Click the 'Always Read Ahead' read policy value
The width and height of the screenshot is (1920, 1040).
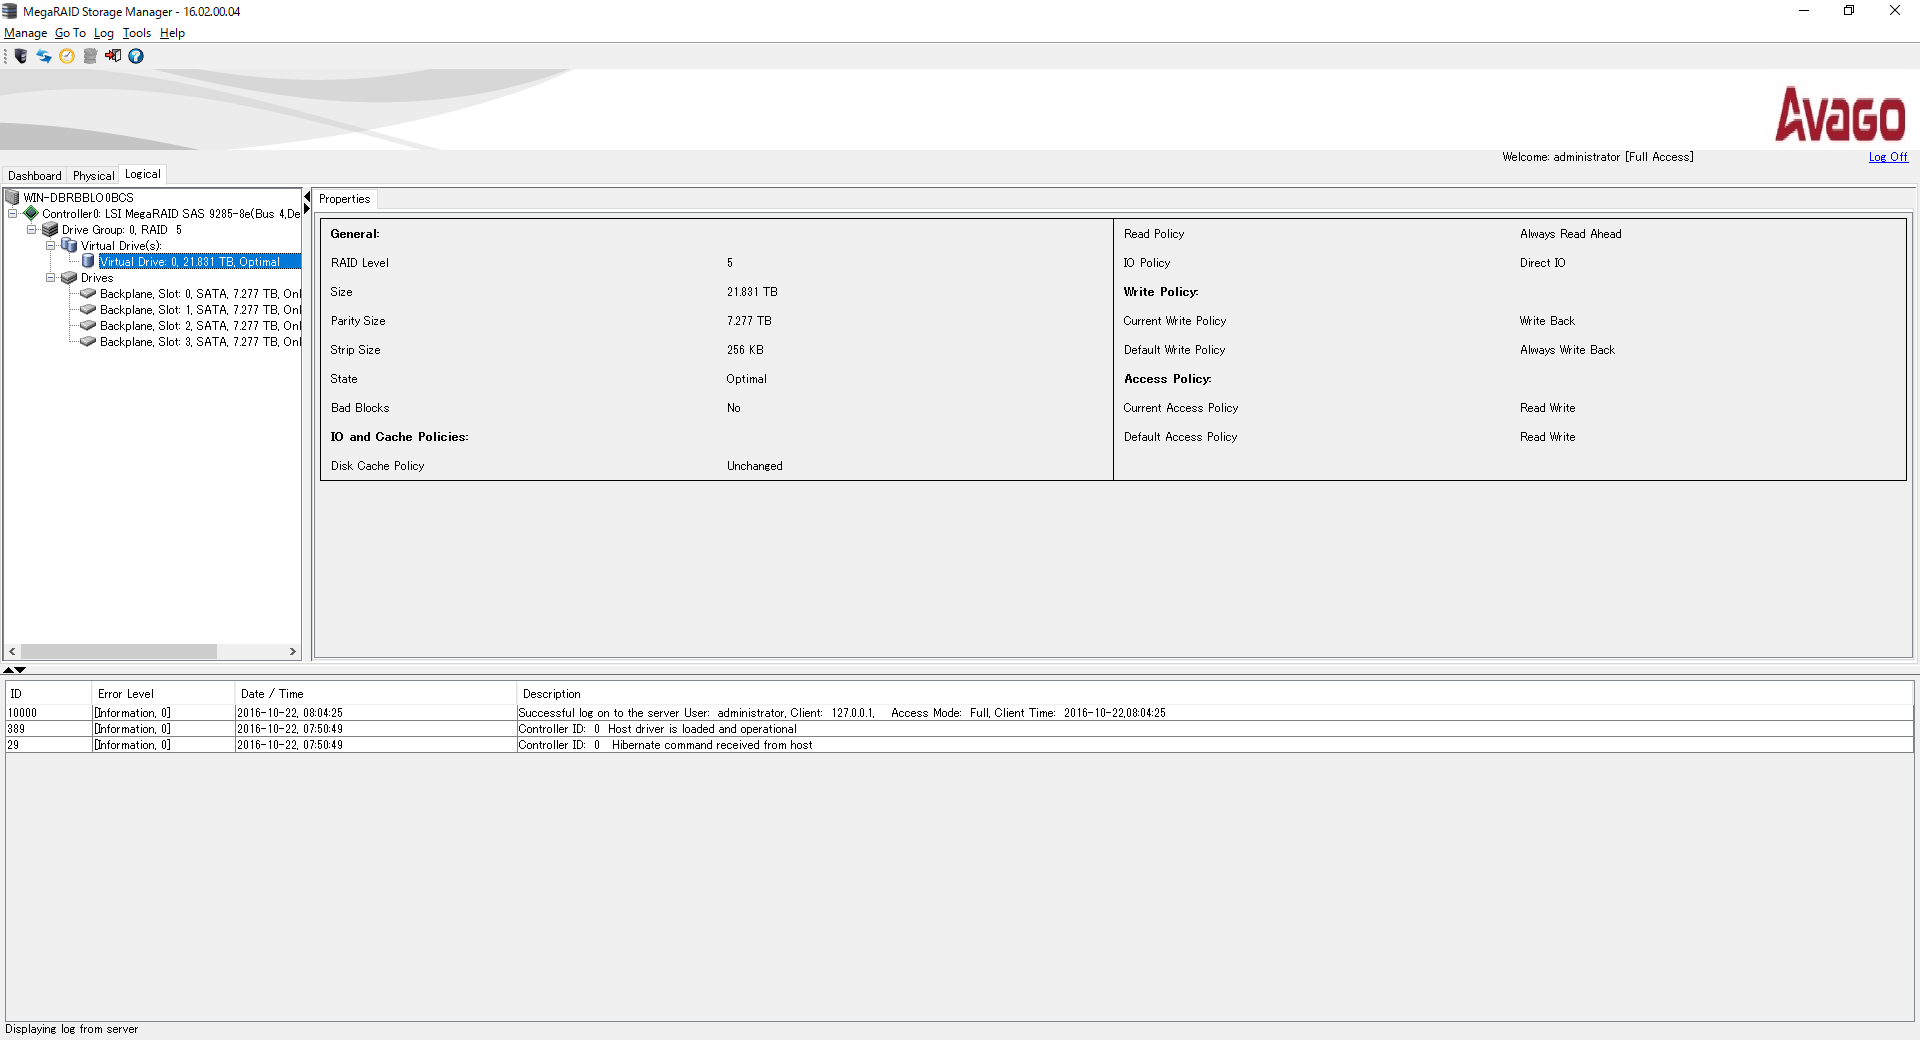point(1570,234)
